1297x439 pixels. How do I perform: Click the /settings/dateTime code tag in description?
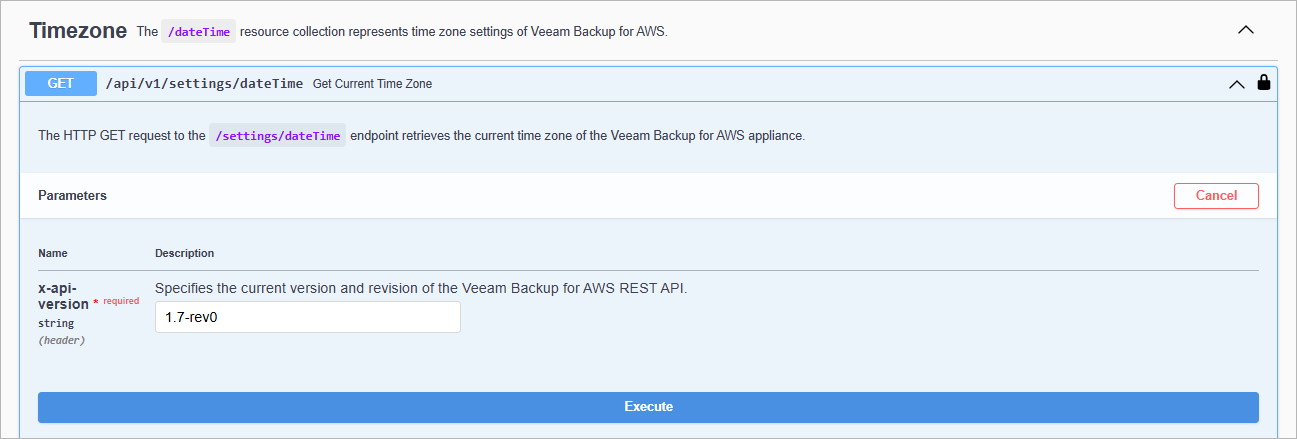277,136
